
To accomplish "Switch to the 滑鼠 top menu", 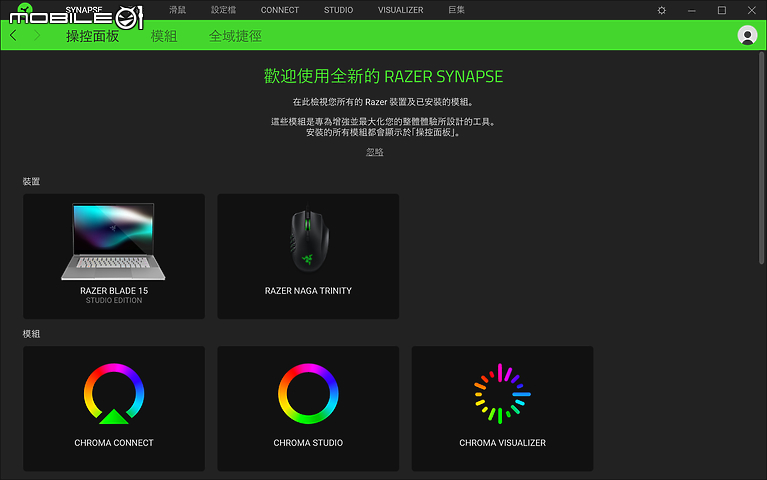I will [x=177, y=10].
